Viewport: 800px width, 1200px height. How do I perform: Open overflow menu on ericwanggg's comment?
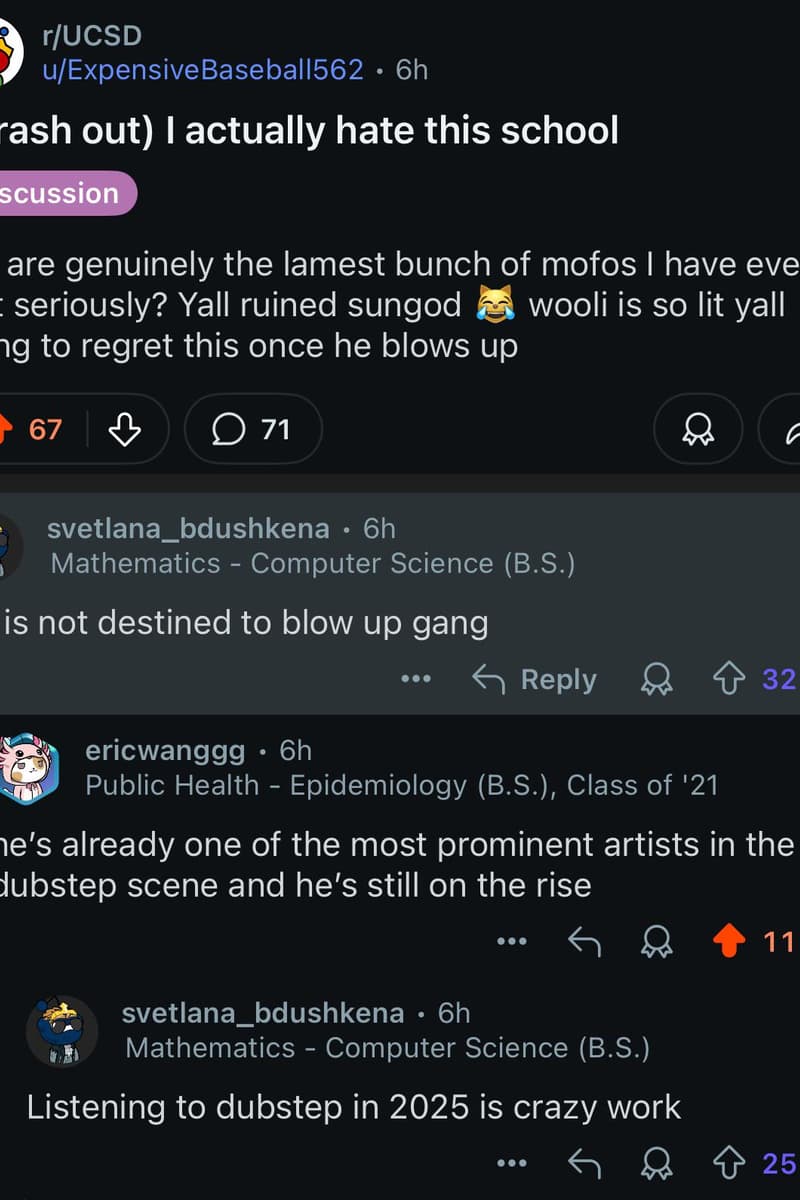(511, 941)
